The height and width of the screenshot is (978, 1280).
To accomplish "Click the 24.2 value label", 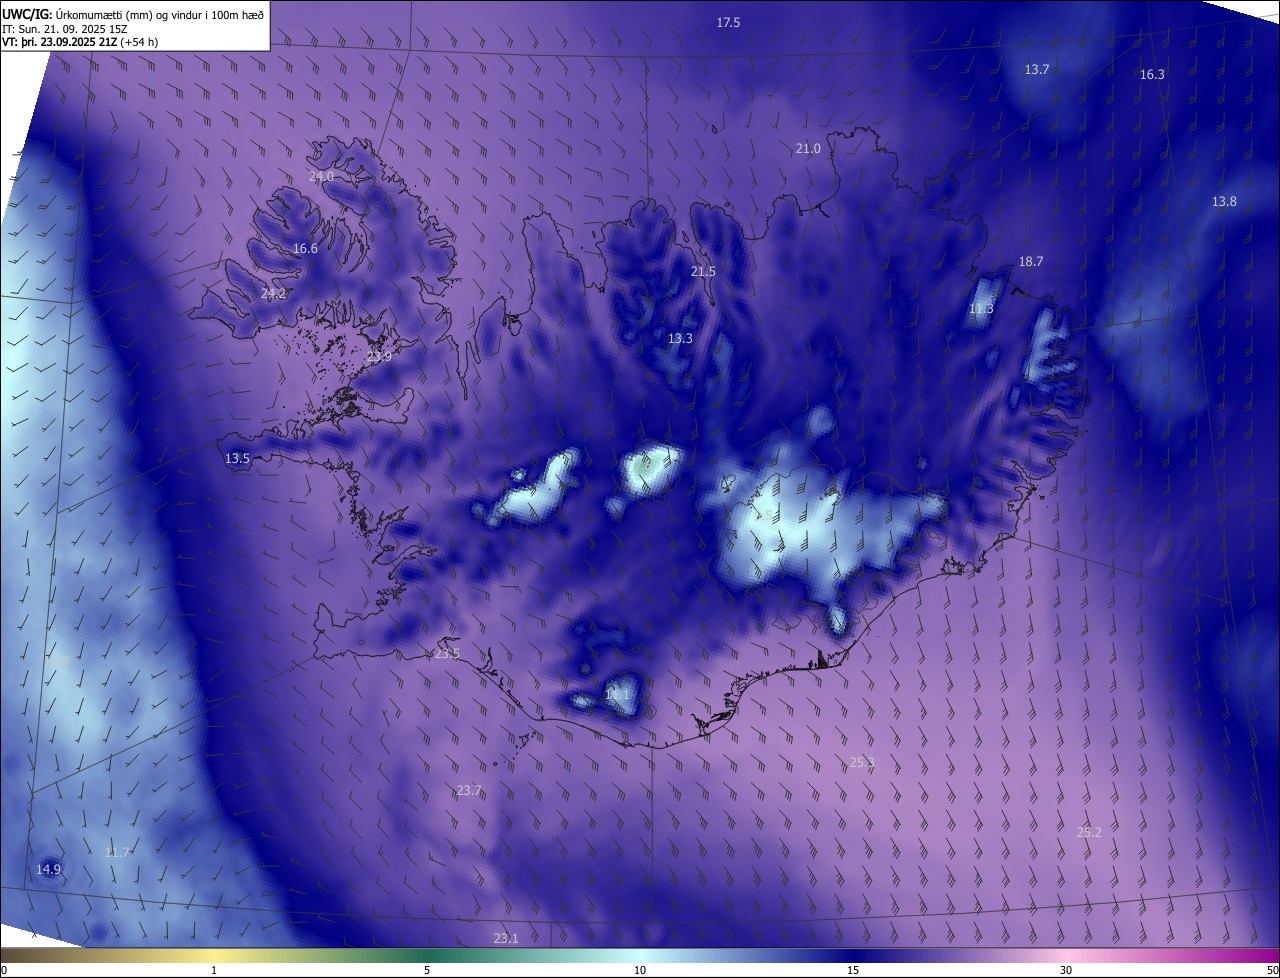I will click(273, 293).
